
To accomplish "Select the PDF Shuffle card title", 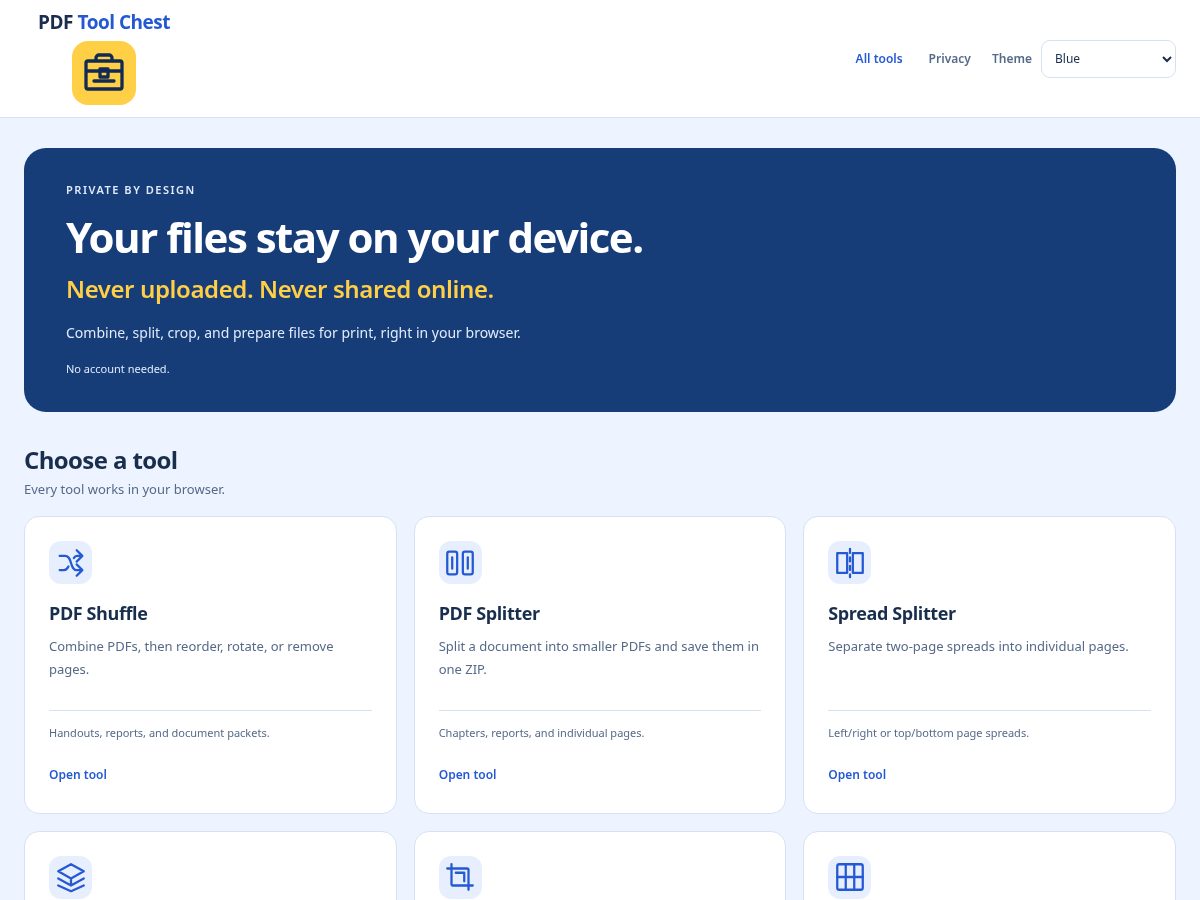I will [98, 614].
